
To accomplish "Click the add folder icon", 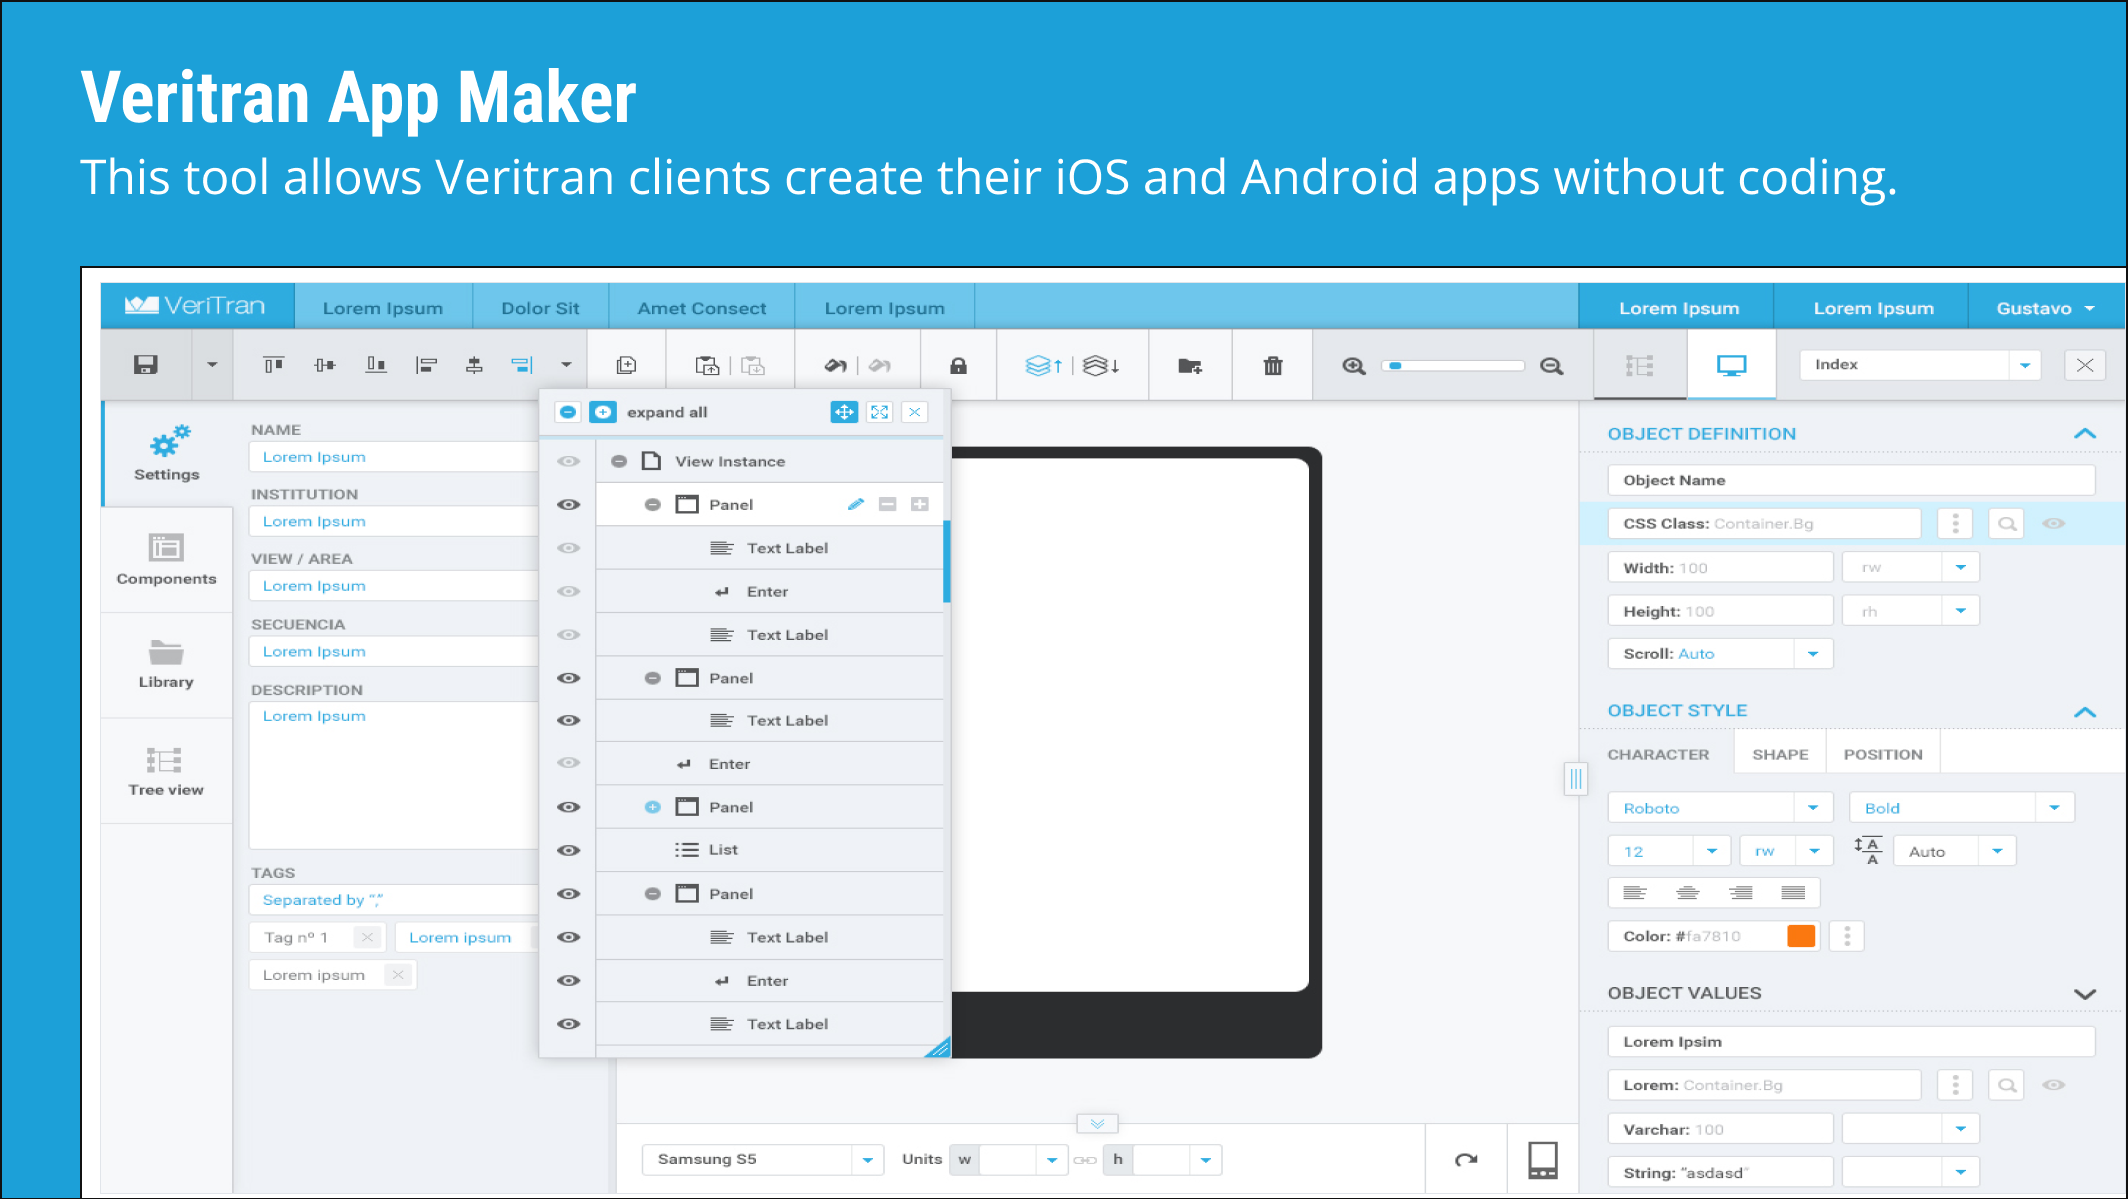I will click(x=1190, y=366).
